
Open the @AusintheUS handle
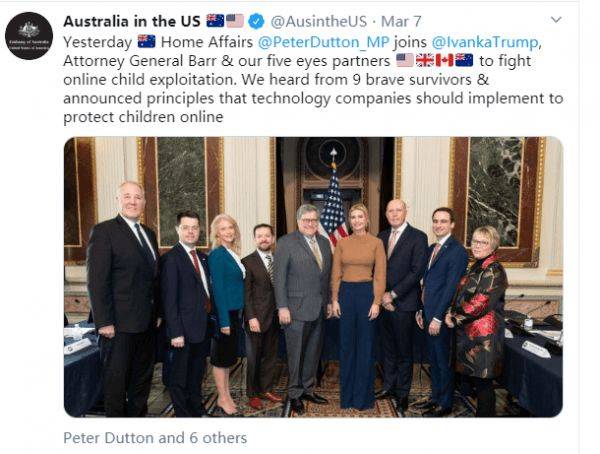318,21
